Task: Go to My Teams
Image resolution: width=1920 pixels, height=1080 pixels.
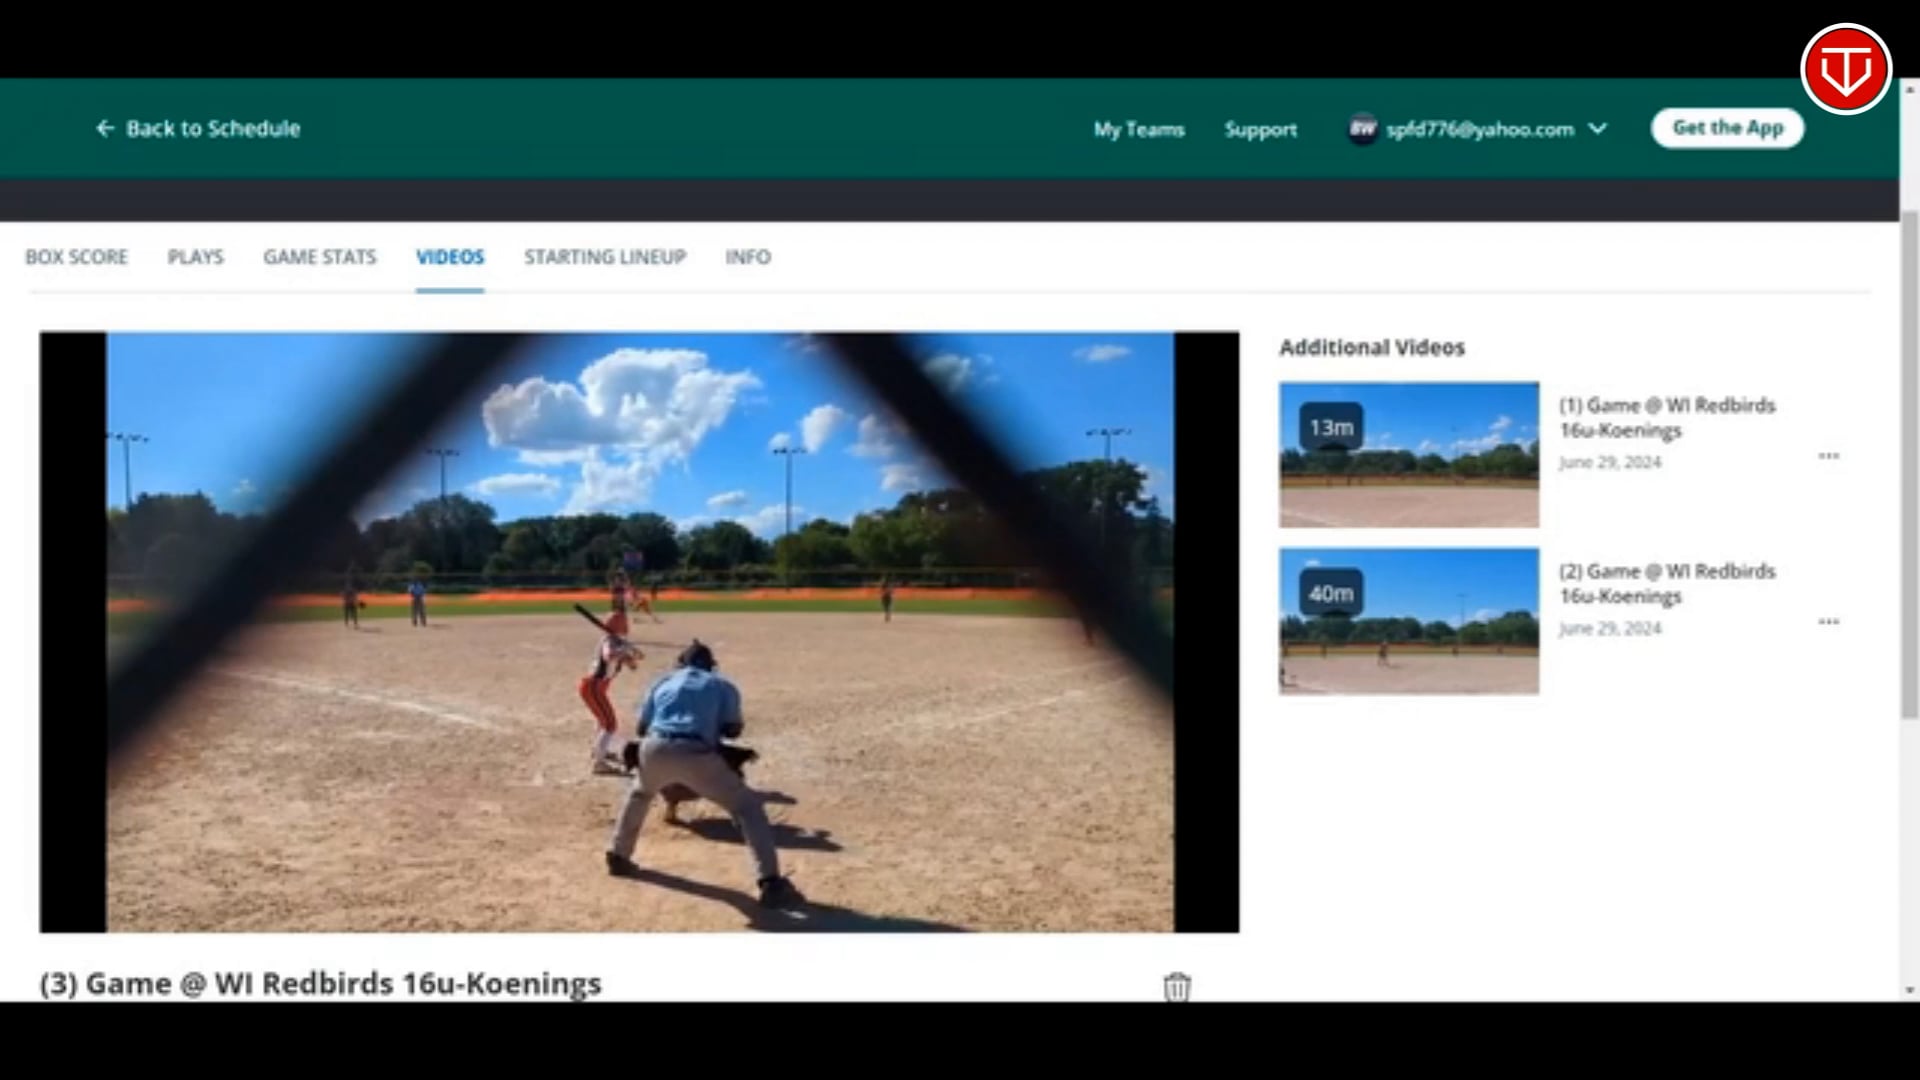Action: [1138, 130]
